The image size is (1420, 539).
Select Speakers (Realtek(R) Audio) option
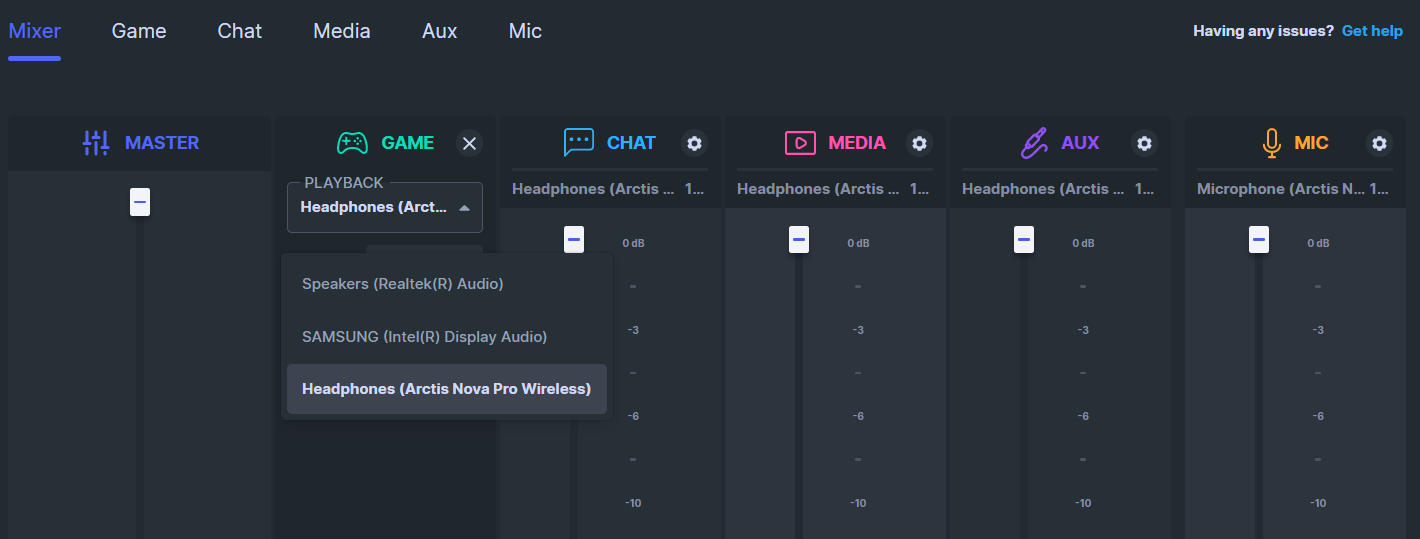pos(402,284)
